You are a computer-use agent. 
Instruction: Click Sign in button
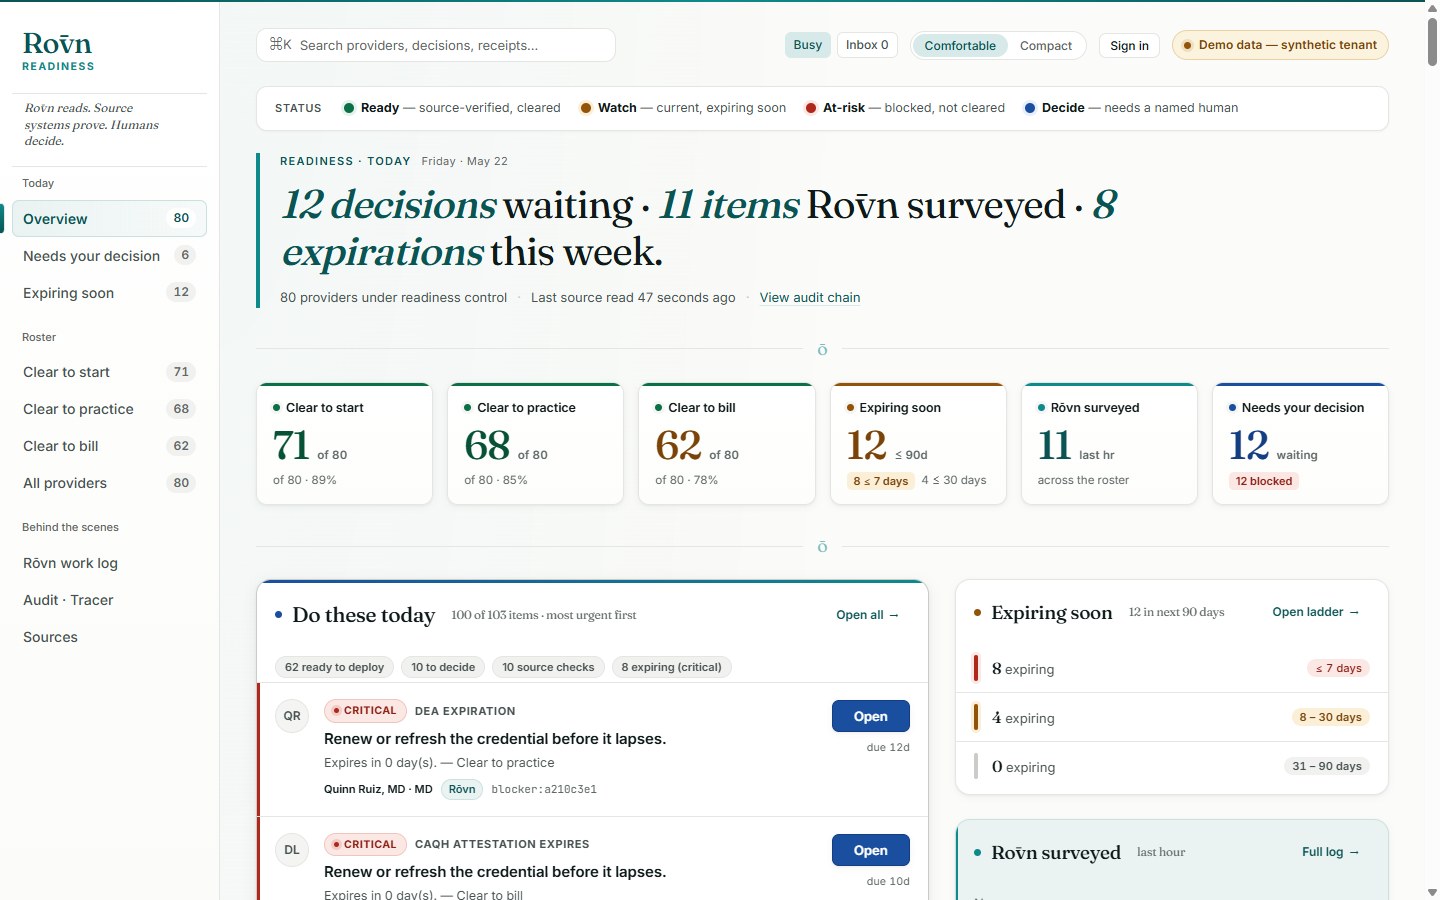coord(1129,46)
